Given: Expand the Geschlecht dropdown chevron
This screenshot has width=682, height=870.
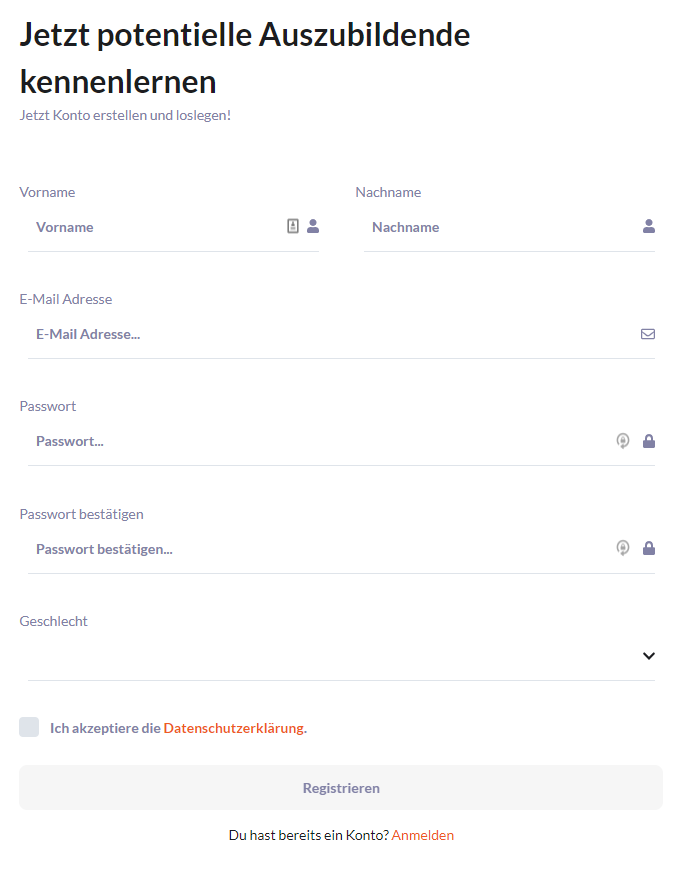Looking at the screenshot, I should pos(649,656).
